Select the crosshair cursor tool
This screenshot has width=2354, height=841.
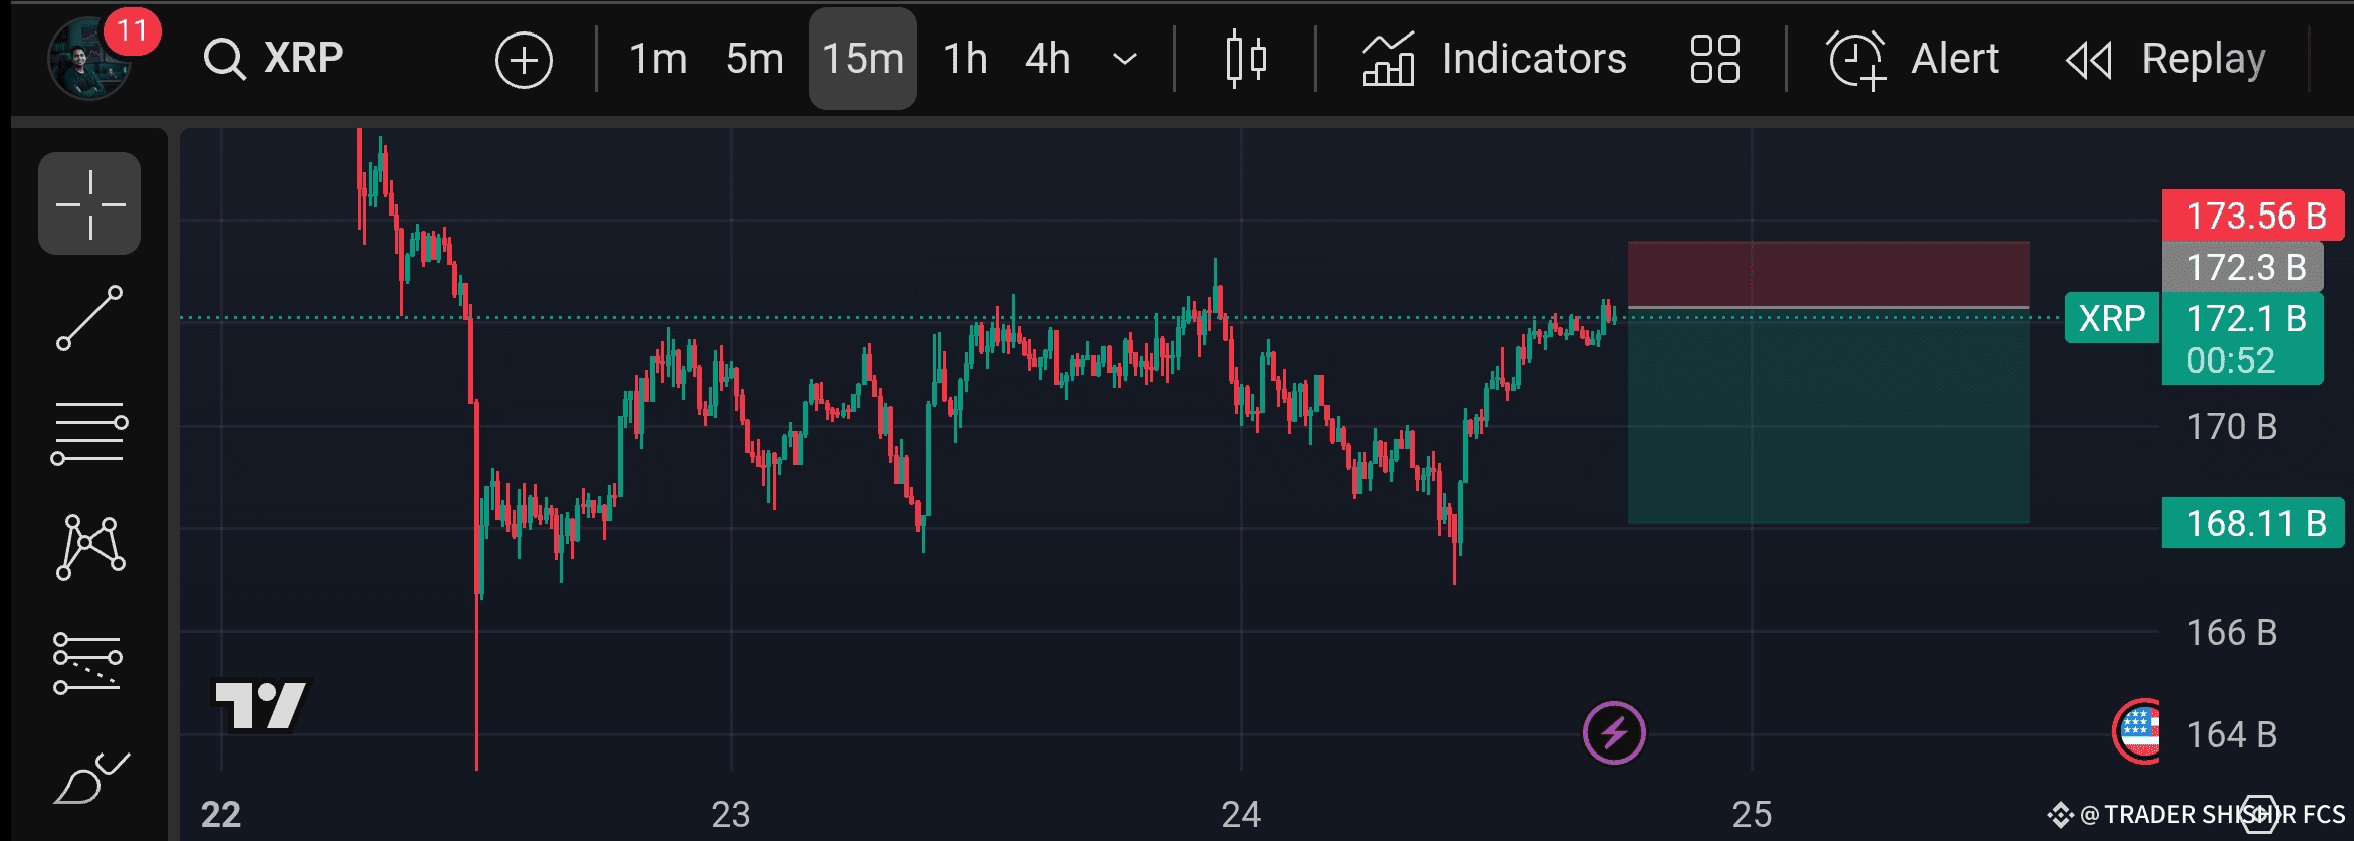89,204
